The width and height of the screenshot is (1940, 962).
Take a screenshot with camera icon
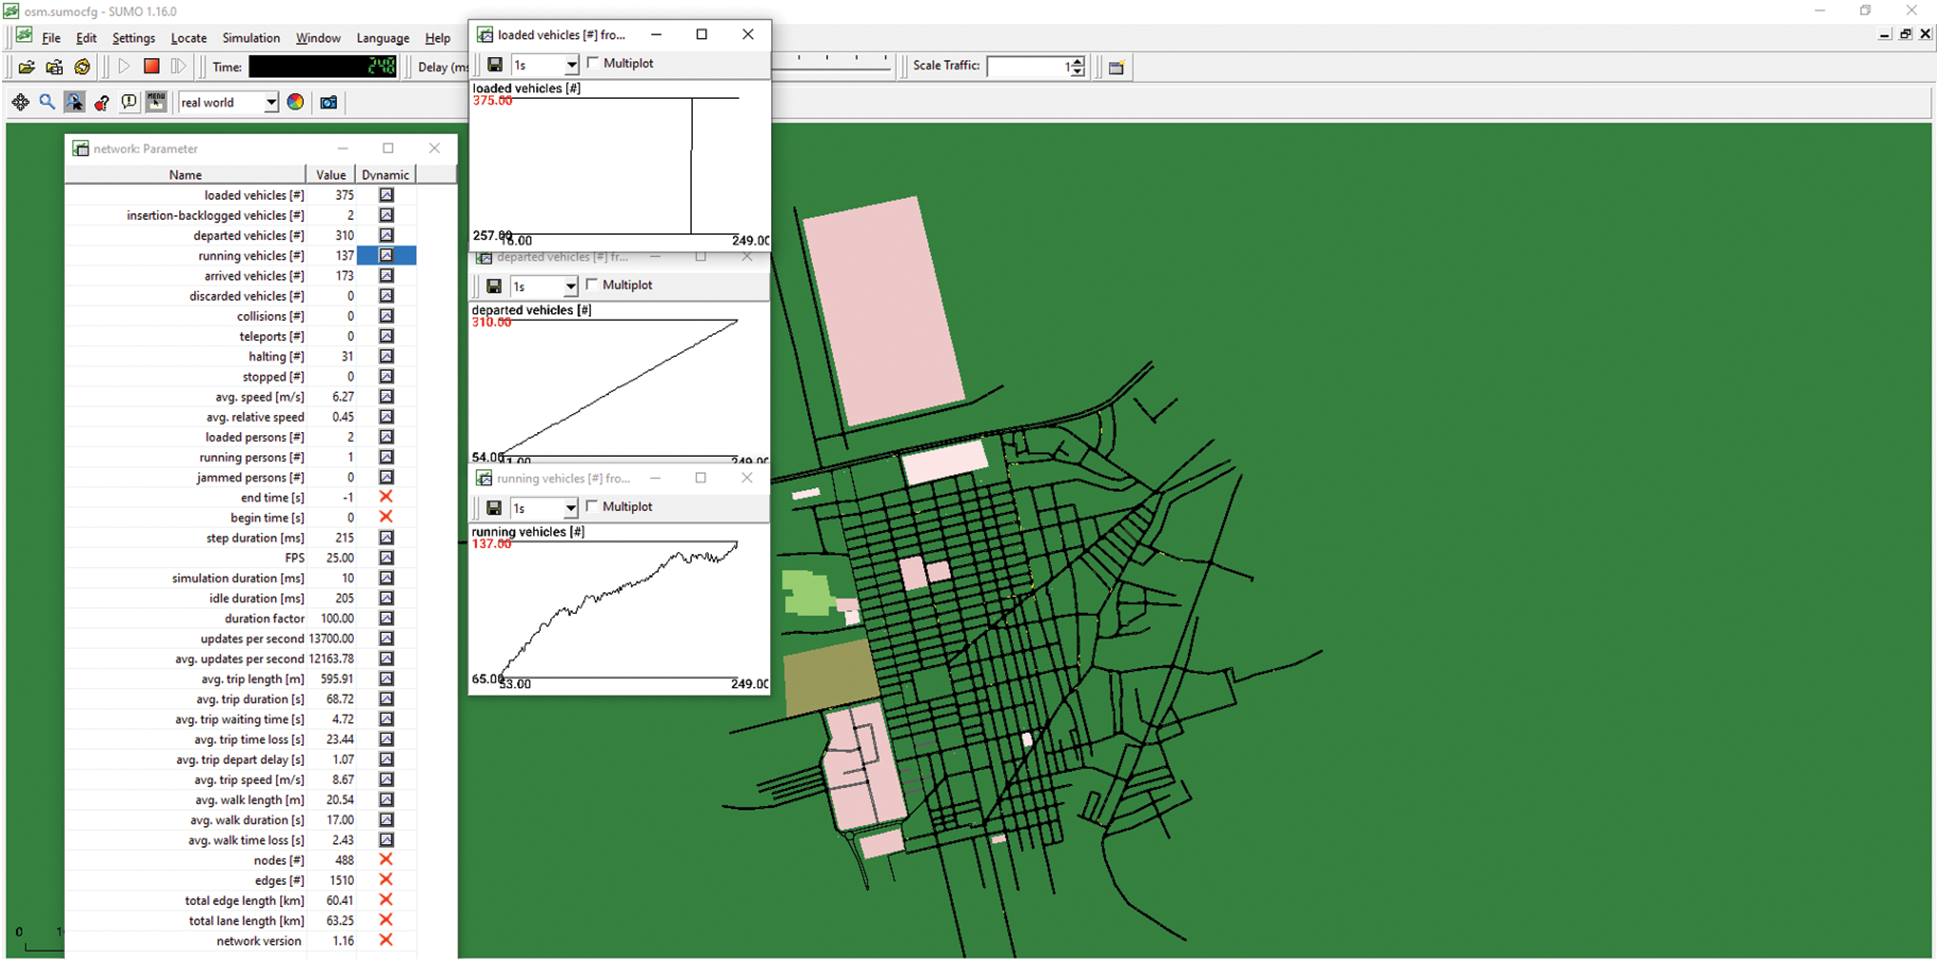[x=328, y=102]
